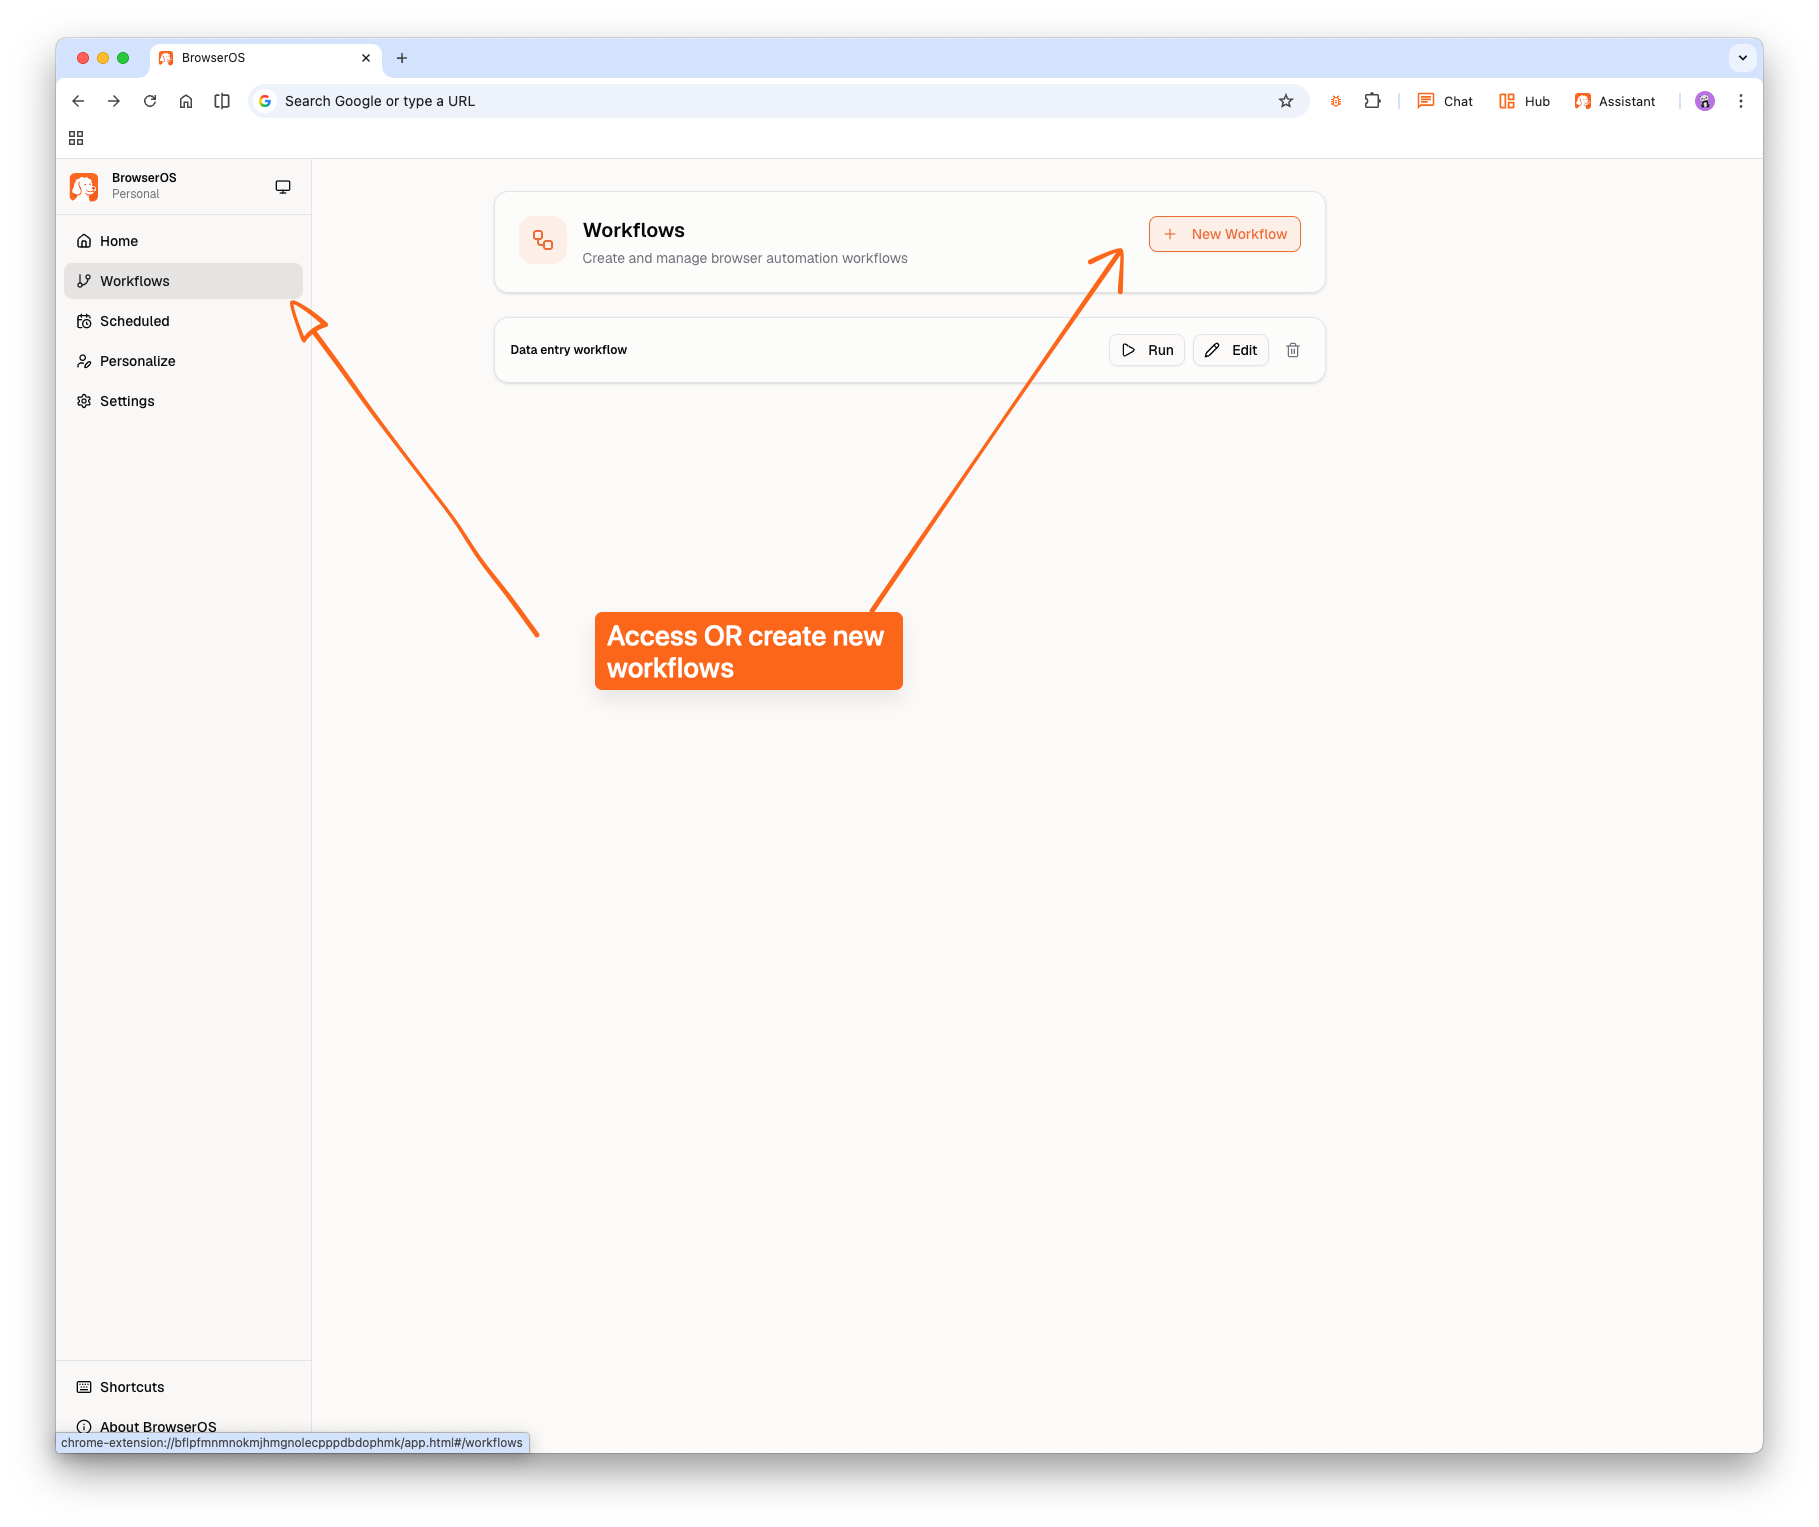
Task: Run the Data entry workflow
Action: (x=1146, y=350)
